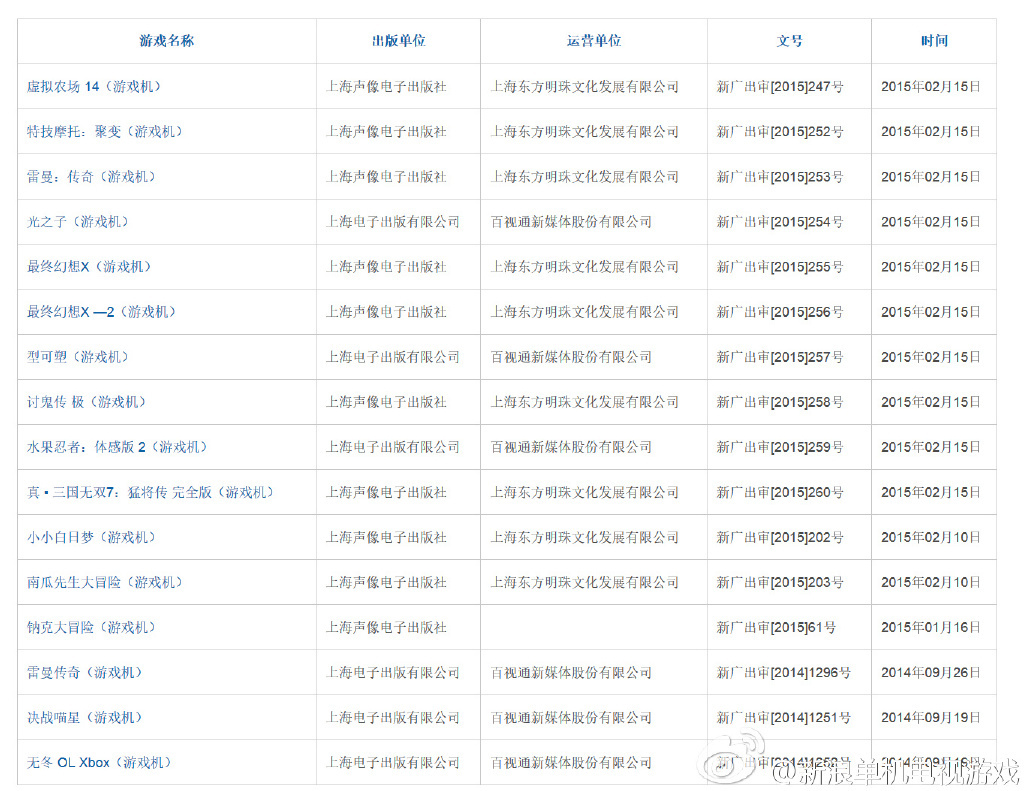Viewport: 1024px width, 791px height.
Task: Select document number 新广出审[2015]258号
Action: (x=780, y=402)
